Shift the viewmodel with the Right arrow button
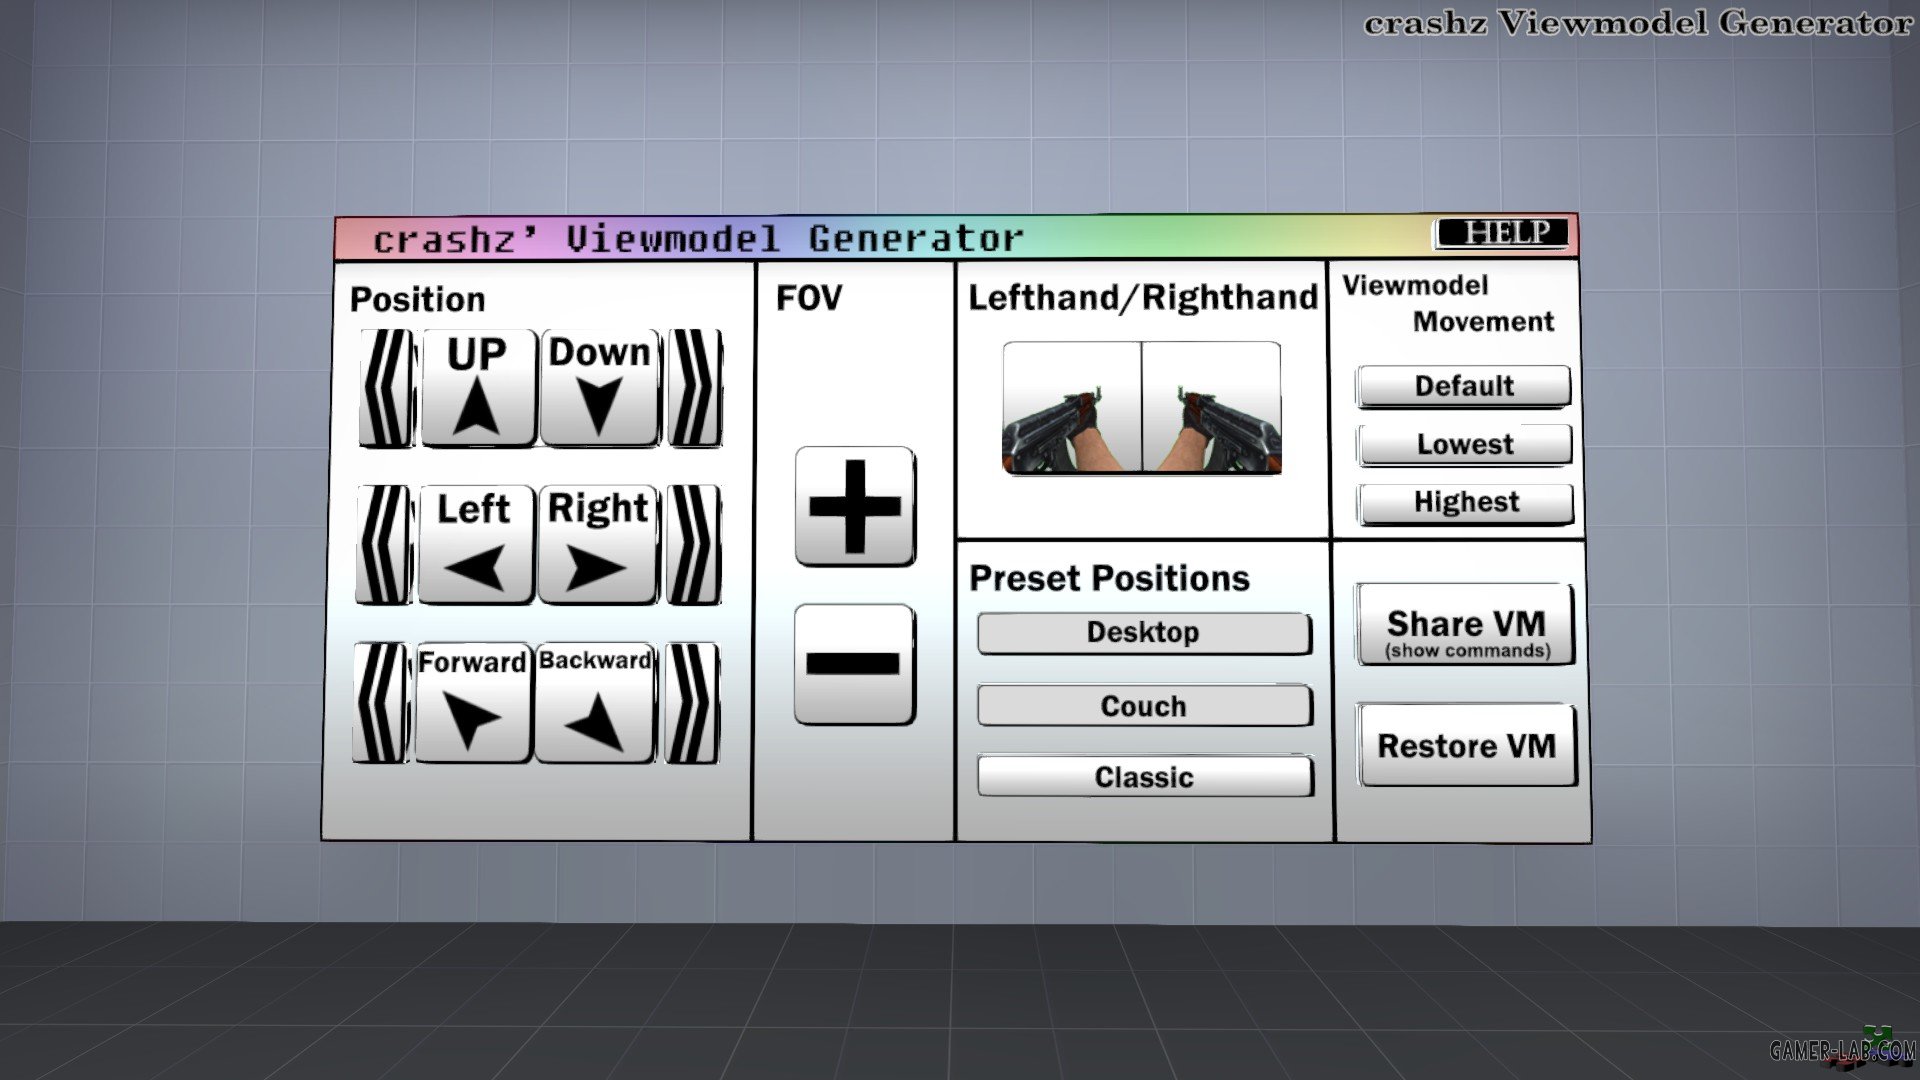 coord(598,545)
